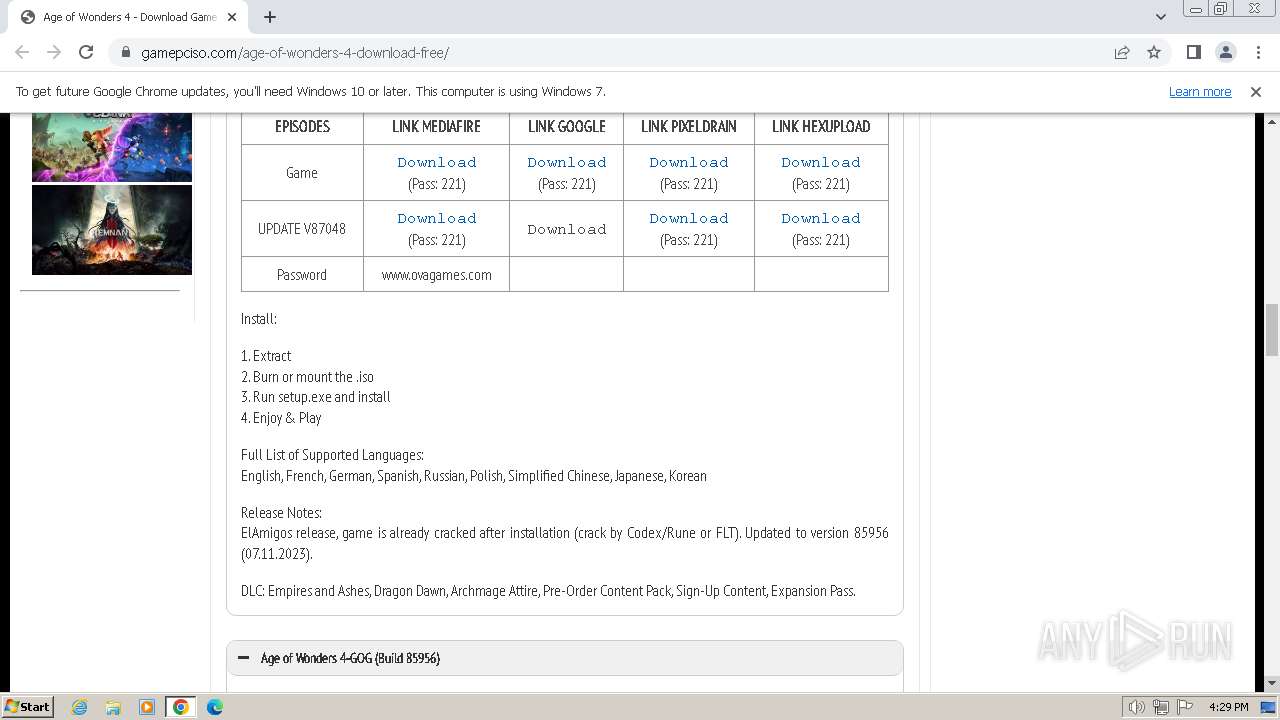The image size is (1280, 720).
Task: Click the DLC list line
Action: click(x=548, y=591)
